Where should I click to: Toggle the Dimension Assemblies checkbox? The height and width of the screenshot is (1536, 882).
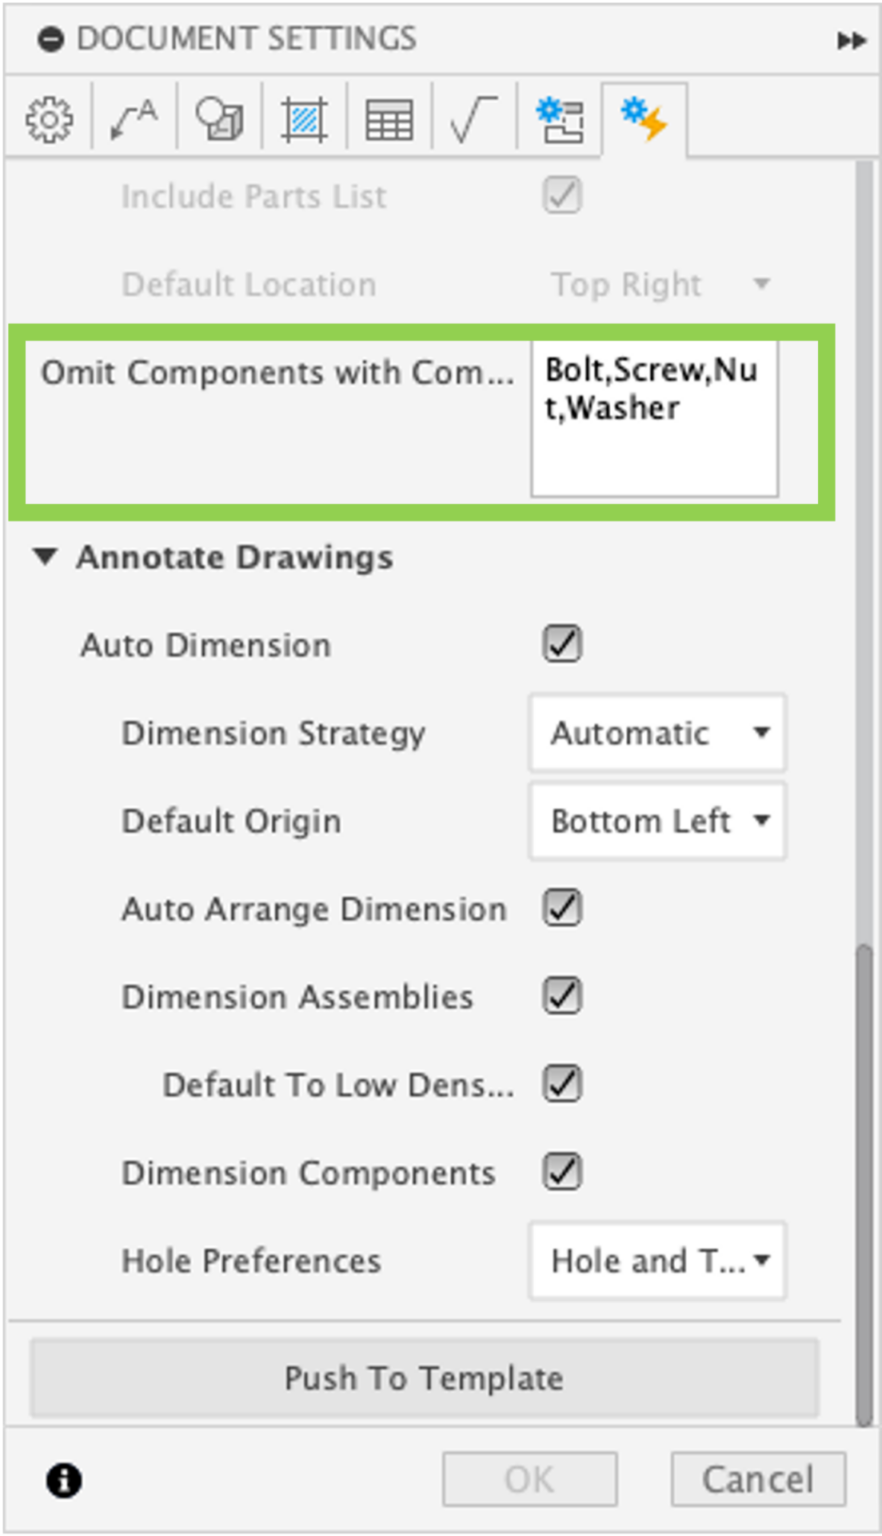point(562,996)
